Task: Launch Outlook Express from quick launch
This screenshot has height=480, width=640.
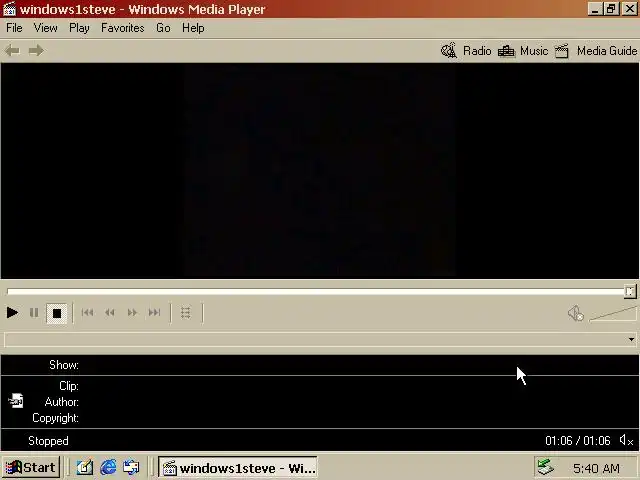Action: point(131,467)
